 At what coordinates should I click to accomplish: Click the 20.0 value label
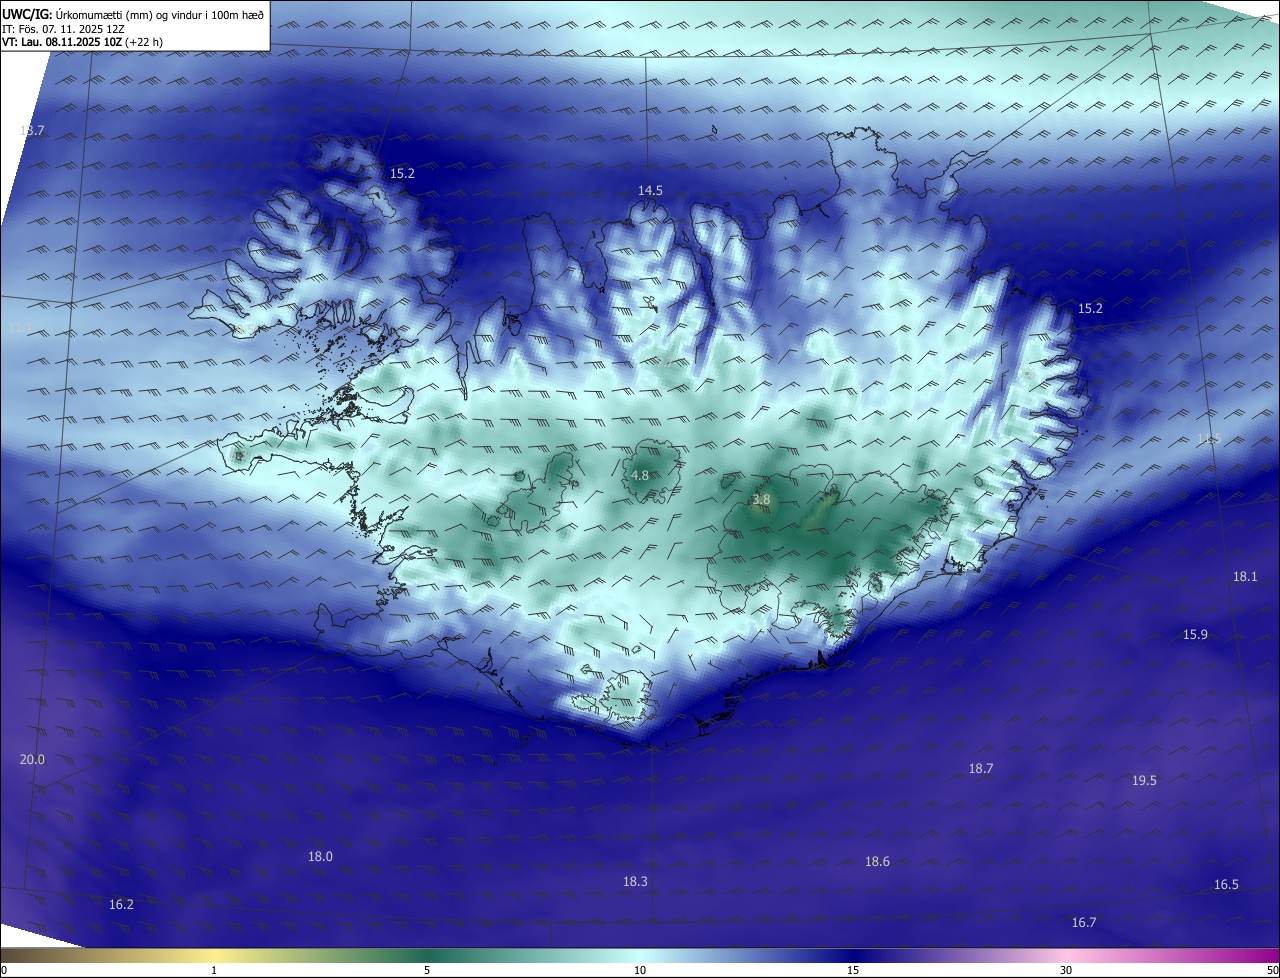point(32,759)
